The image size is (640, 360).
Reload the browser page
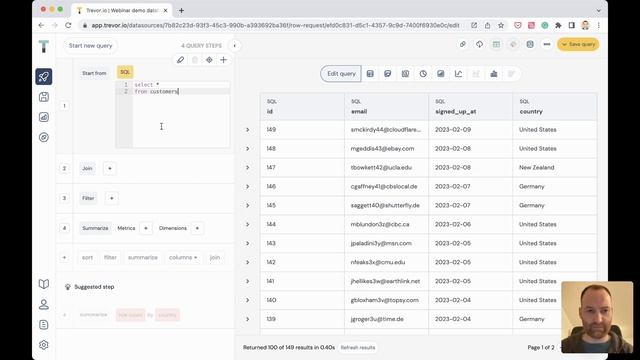click(68, 25)
